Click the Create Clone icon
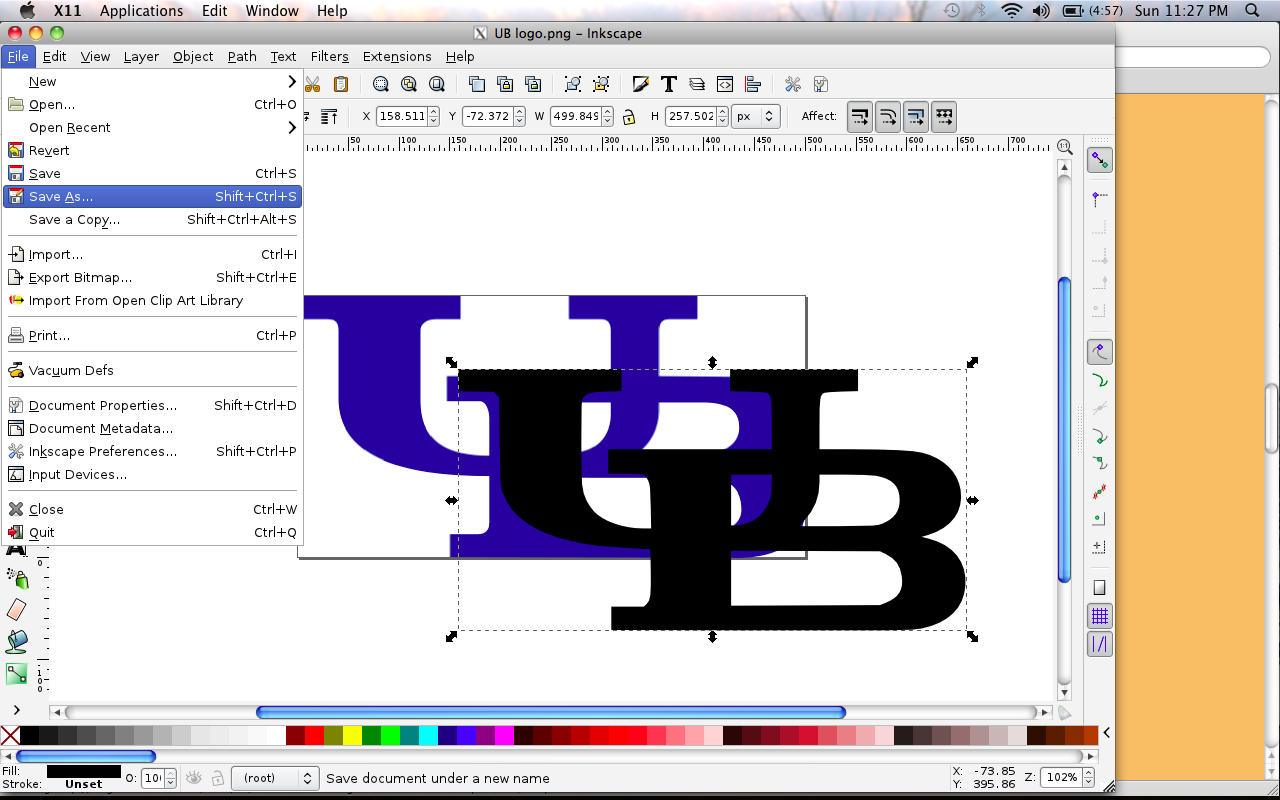Viewport: 1280px width, 800px height. coord(505,84)
